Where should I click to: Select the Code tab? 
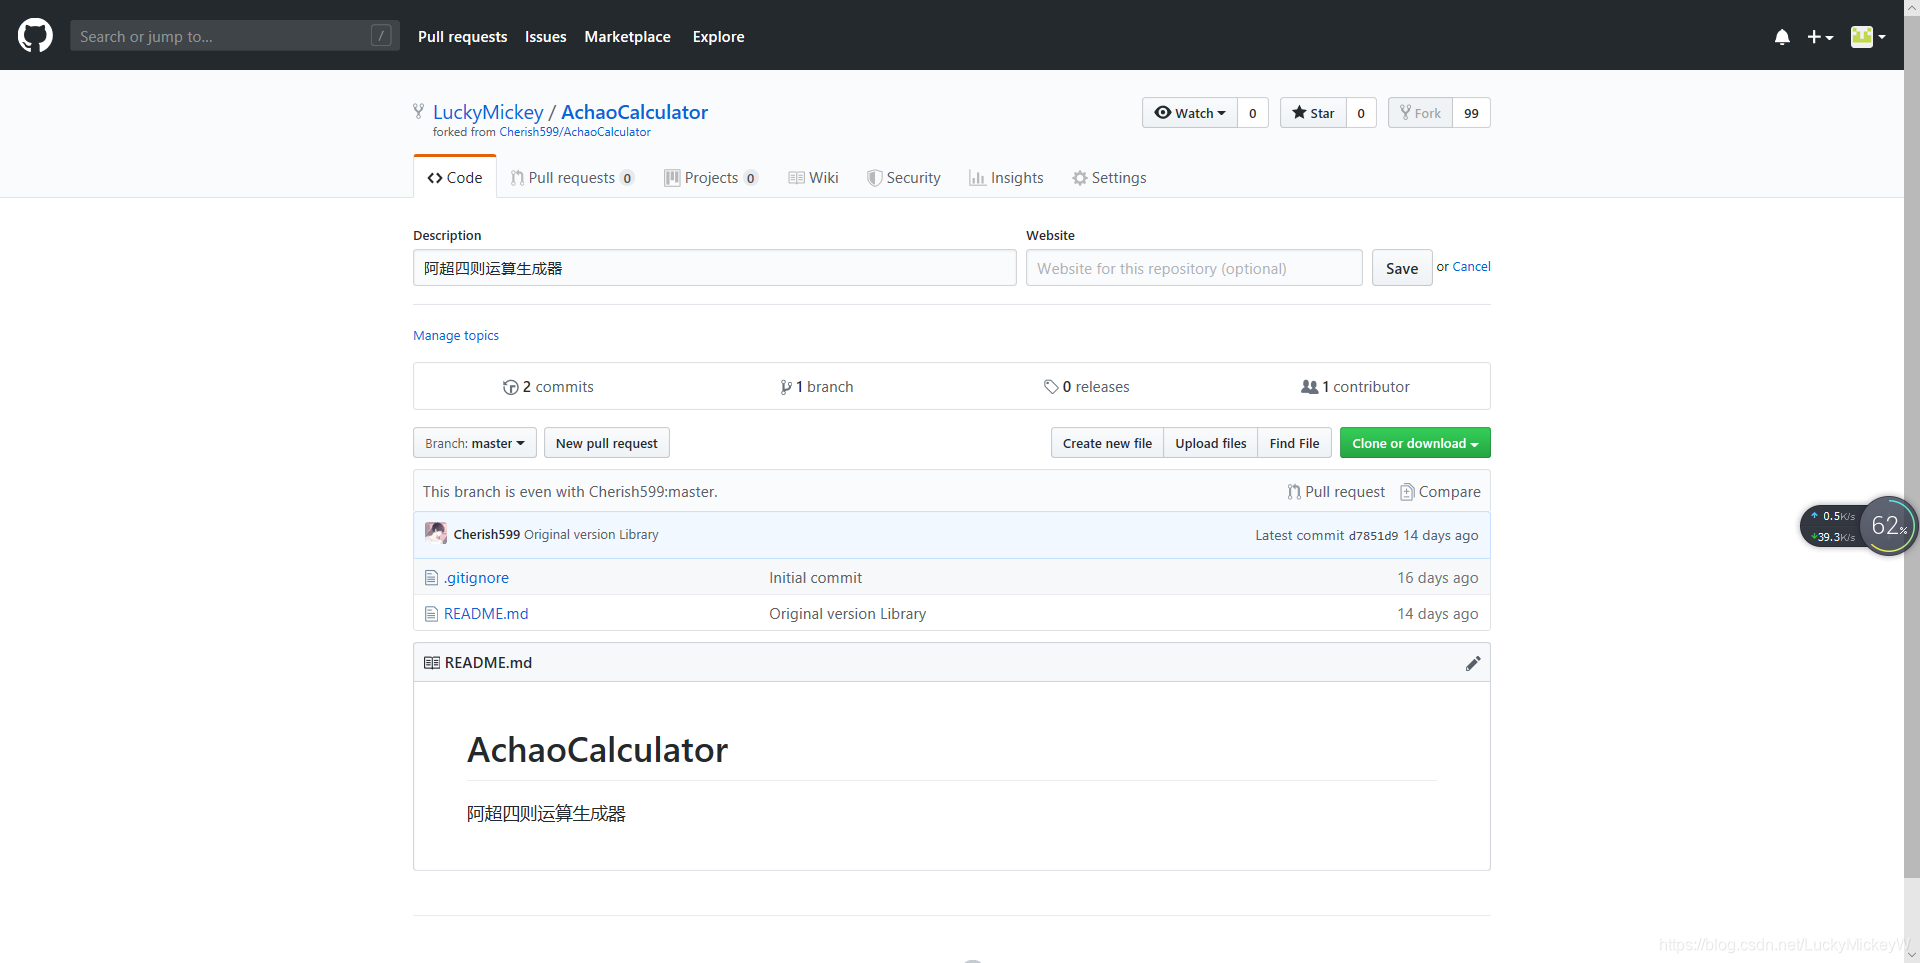pyautogui.click(x=455, y=178)
